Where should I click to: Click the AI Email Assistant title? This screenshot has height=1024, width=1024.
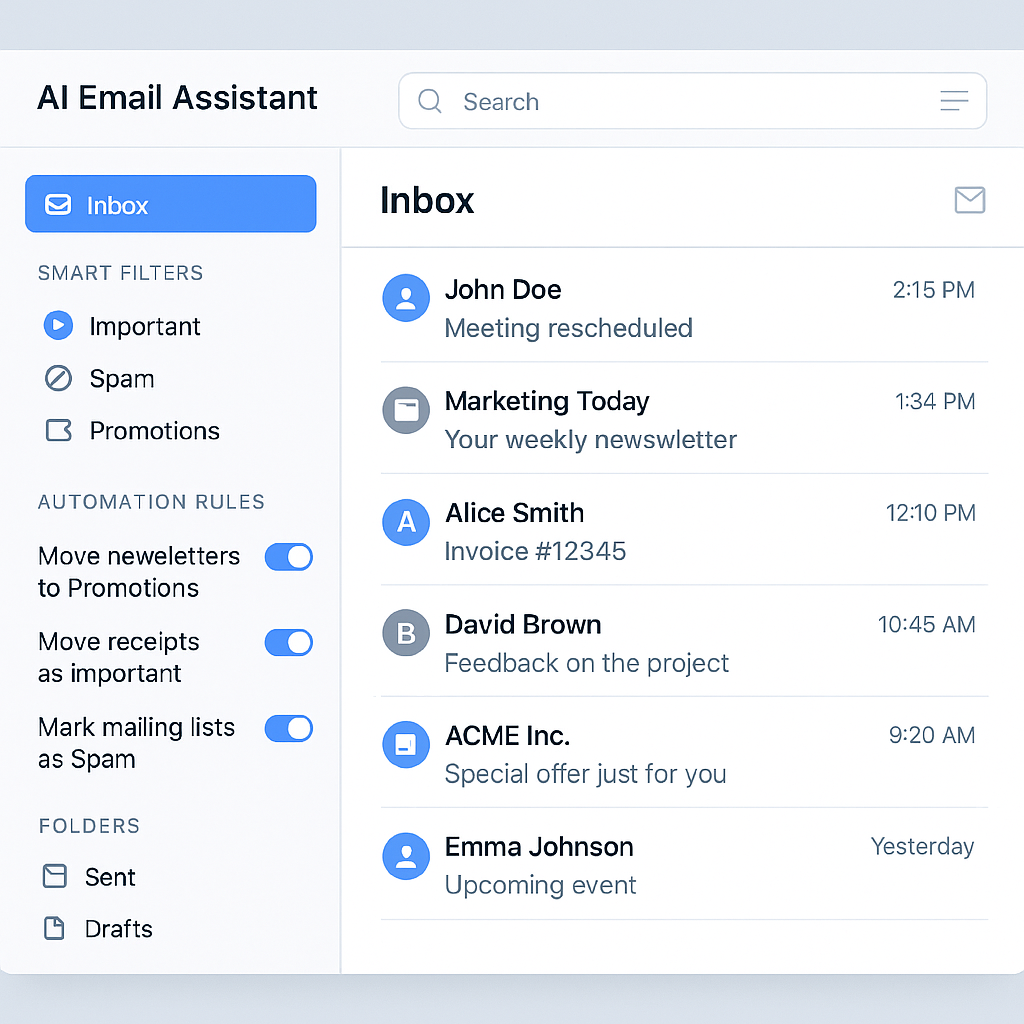[177, 98]
